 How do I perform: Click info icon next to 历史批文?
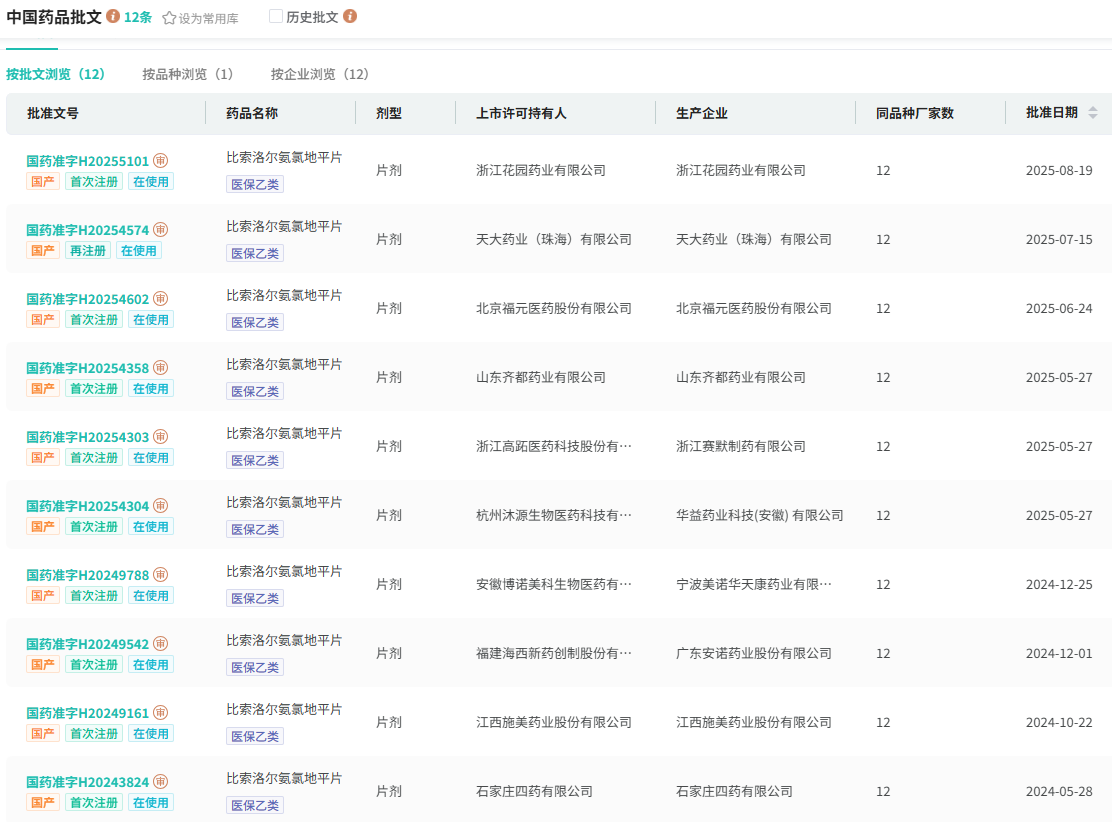(x=350, y=17)
